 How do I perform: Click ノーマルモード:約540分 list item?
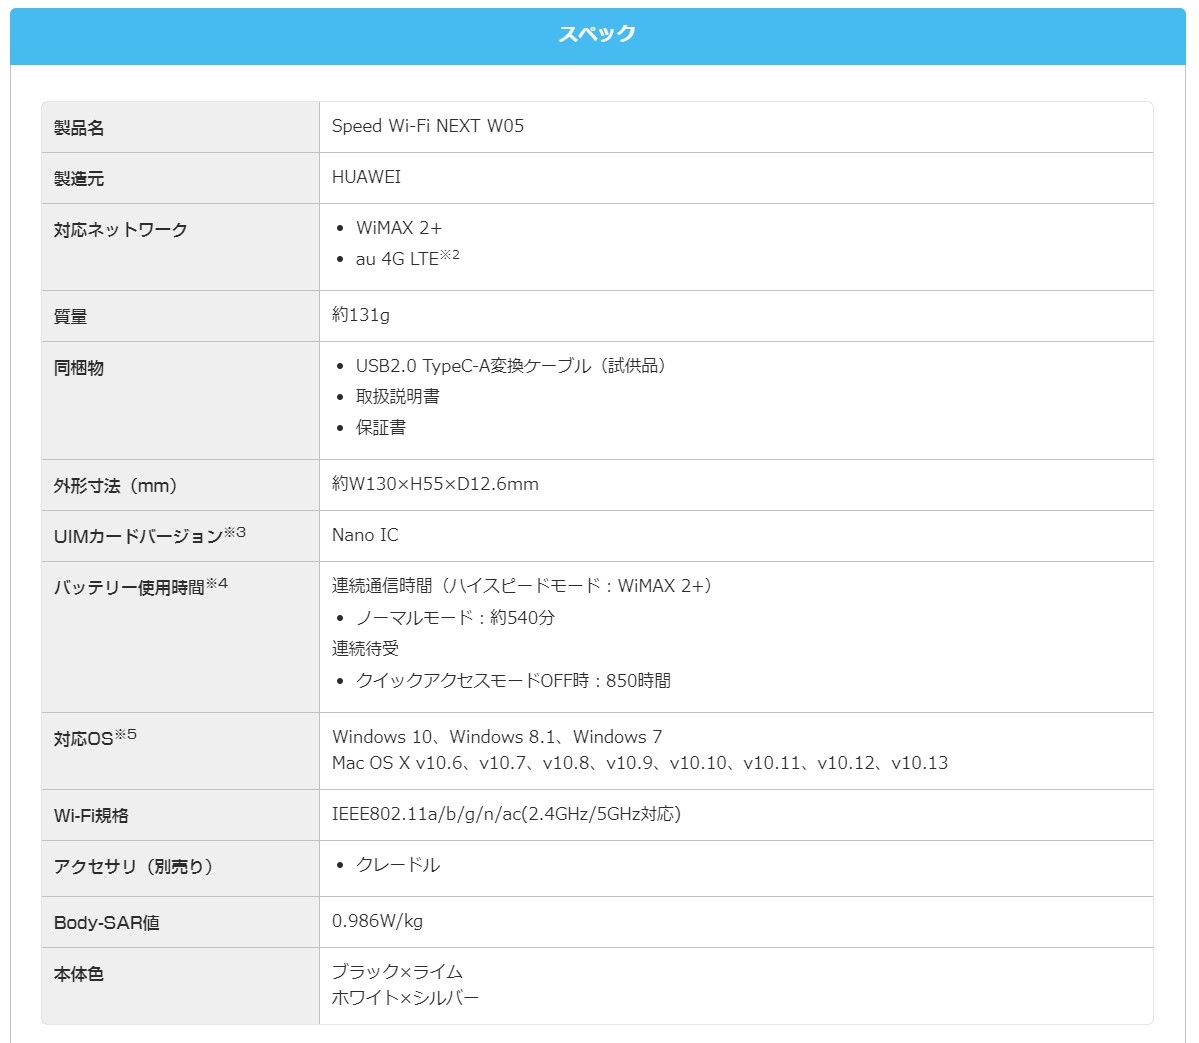(455, 618)
